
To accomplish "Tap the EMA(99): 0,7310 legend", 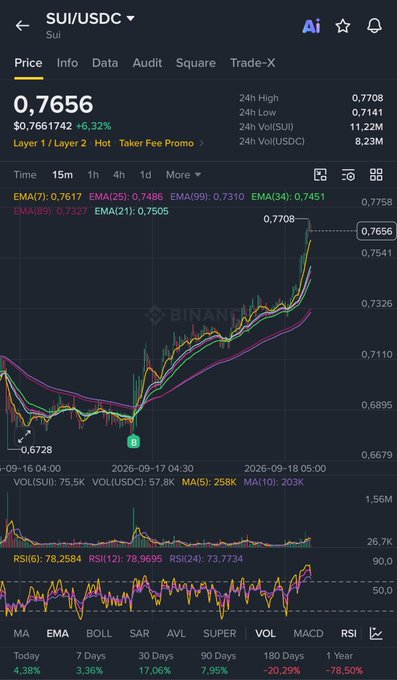I will click(x=207, y=197).
